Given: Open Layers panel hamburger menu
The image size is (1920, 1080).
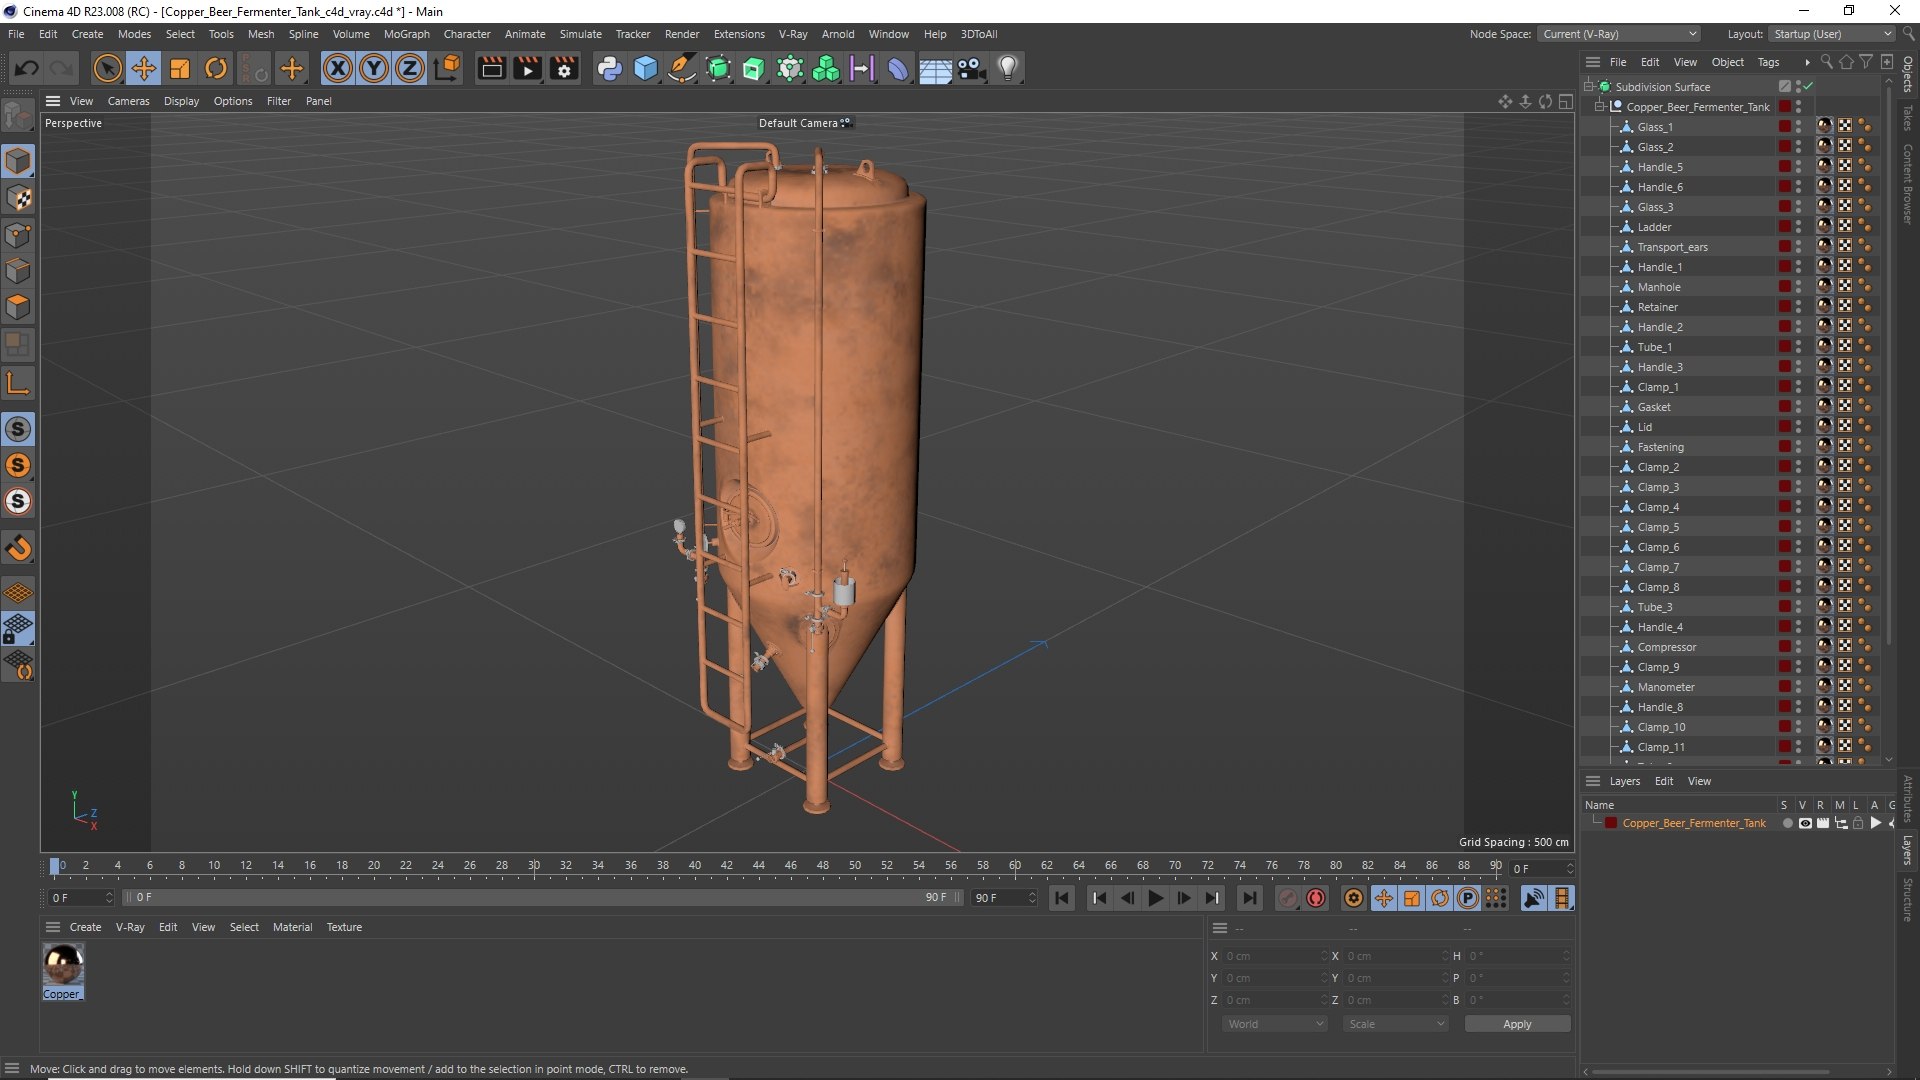Looking at the screenshot, I should [1593, 781].
